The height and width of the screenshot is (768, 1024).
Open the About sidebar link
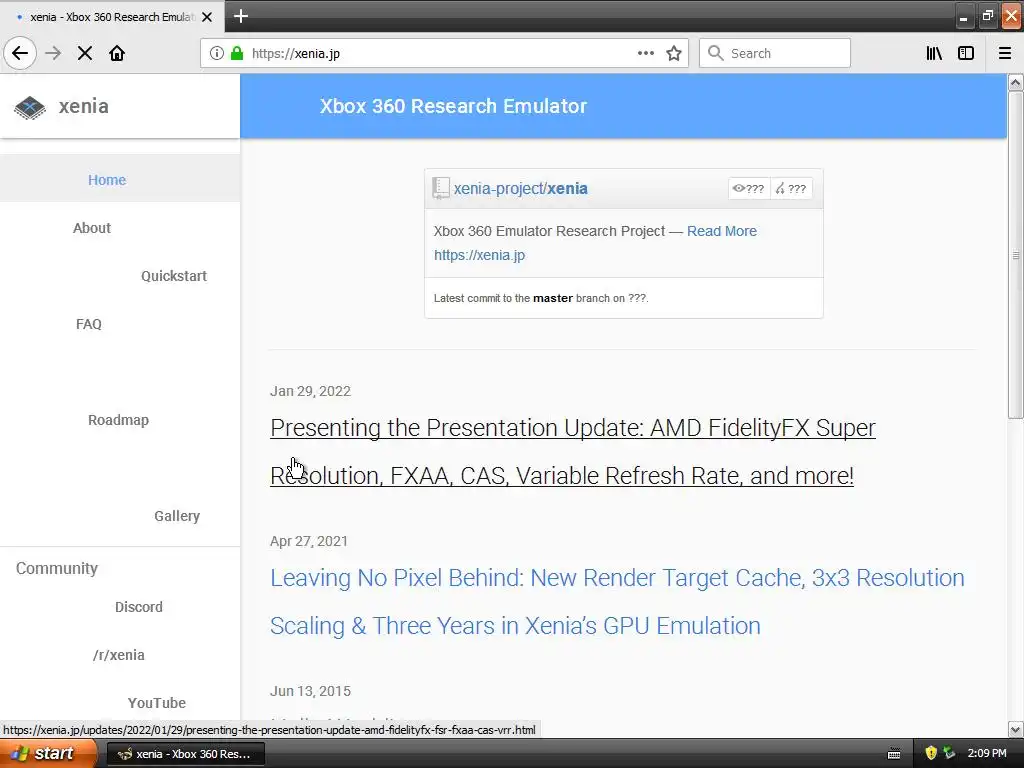point(91,228)
